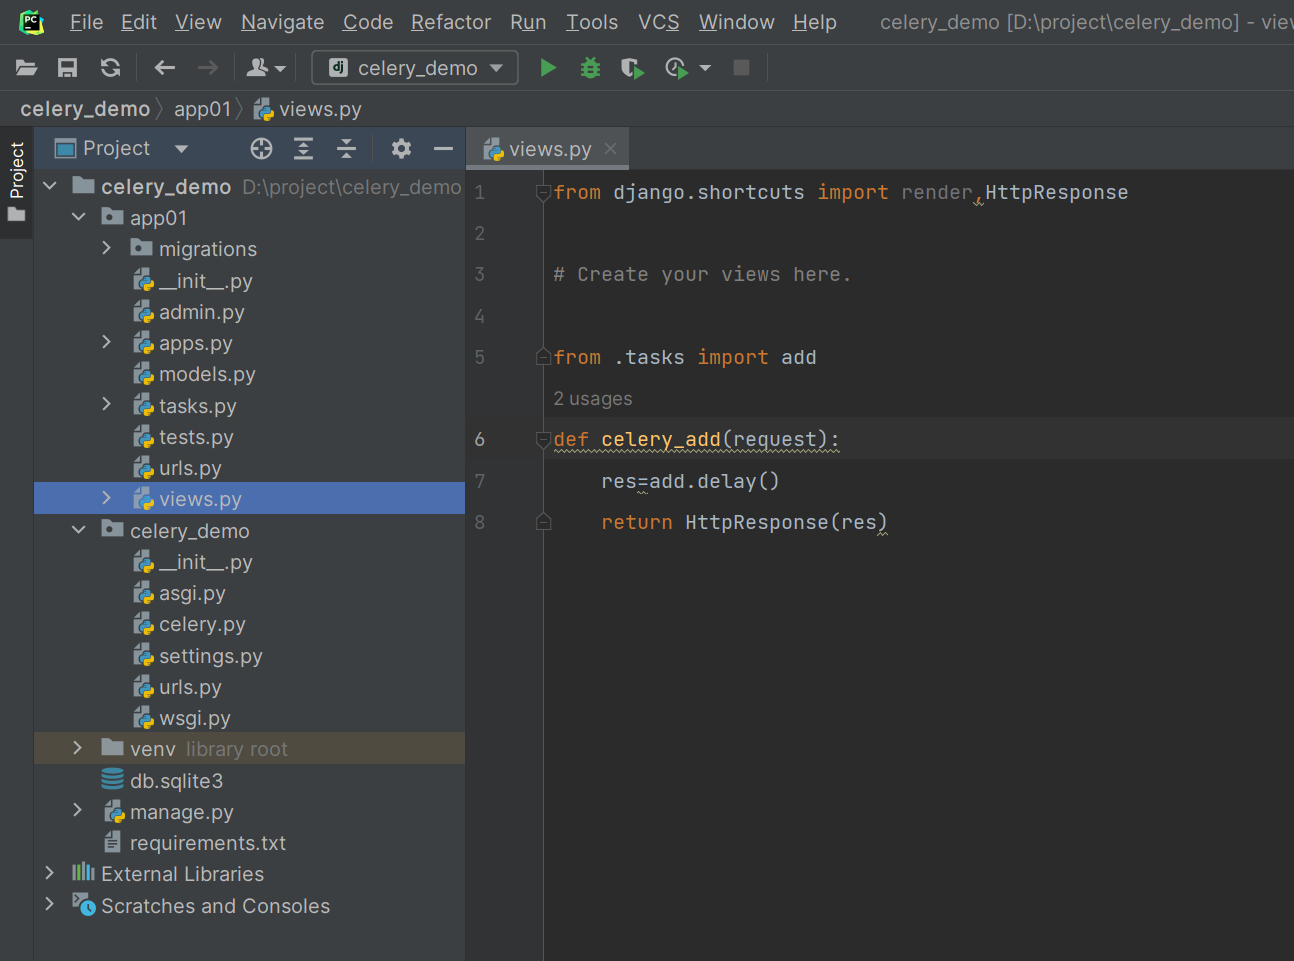The height and width of the screenshot is (961, 1294).
Task: Run celery_demo with the green play button
Action: [x=548, y=68]
